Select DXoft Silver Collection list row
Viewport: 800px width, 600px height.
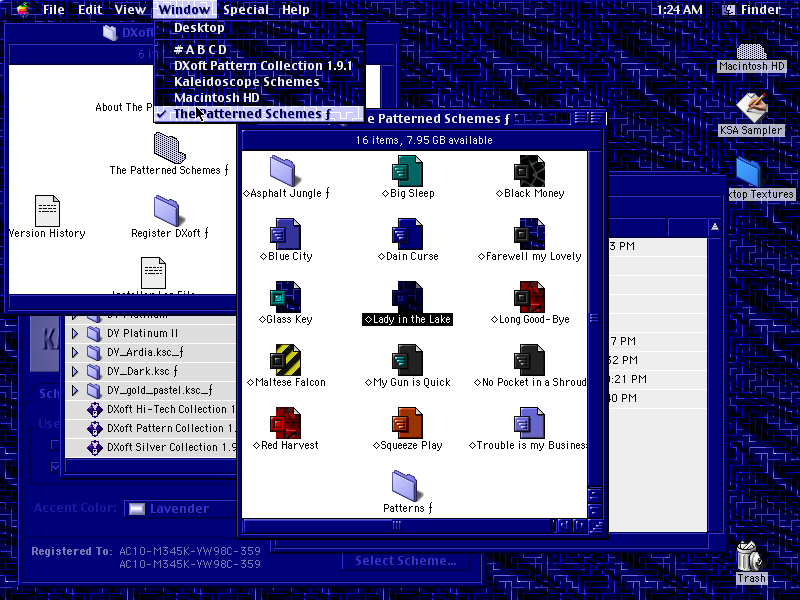(152, 447)
